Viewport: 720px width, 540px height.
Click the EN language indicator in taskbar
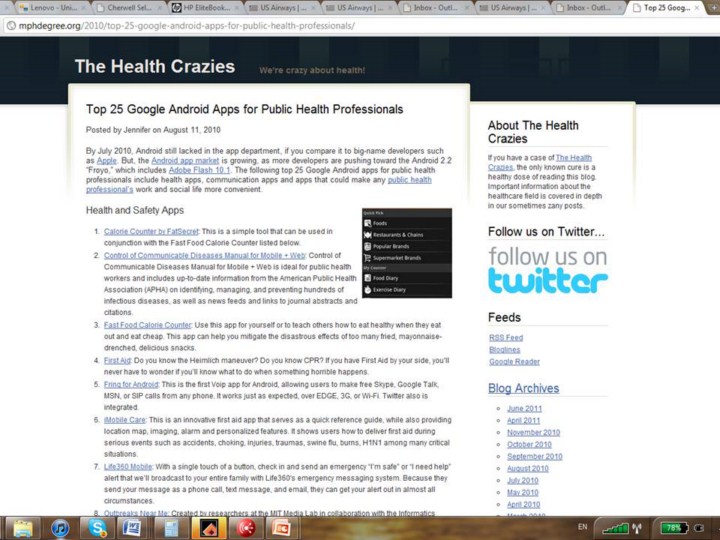coord(583,525)
